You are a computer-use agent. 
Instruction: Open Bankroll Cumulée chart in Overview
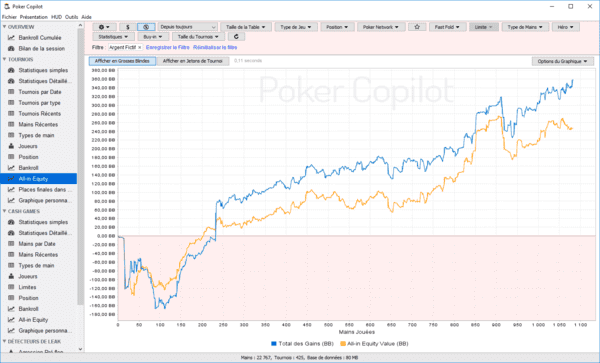click(x=40, y=38)
